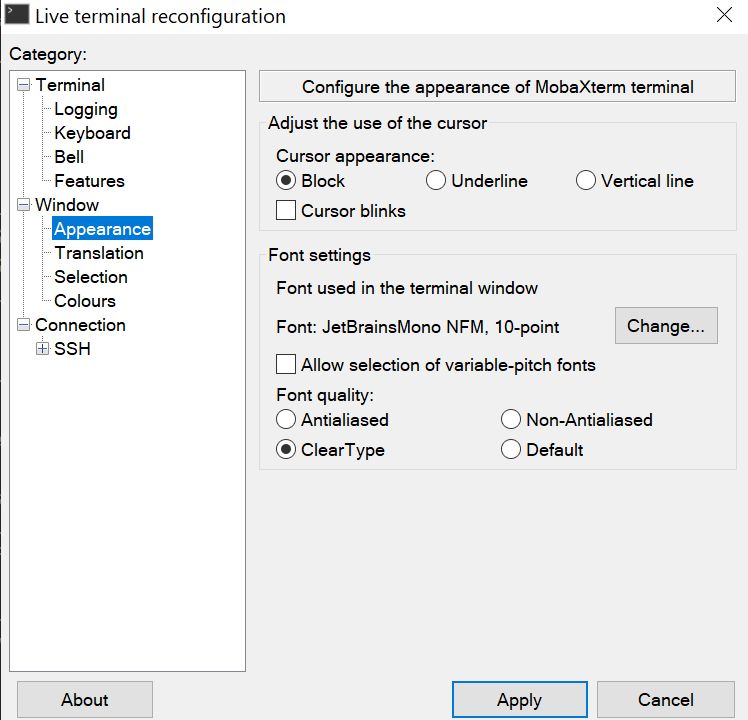Screen dimensions: 748x720
Task: Click the 'Font quality:' label
Action: tap(325, 395)
